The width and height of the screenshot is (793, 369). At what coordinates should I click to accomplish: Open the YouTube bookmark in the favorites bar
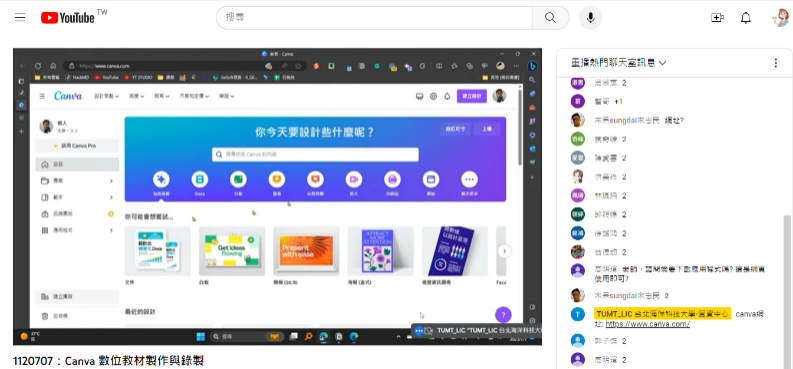pos(106,78)
